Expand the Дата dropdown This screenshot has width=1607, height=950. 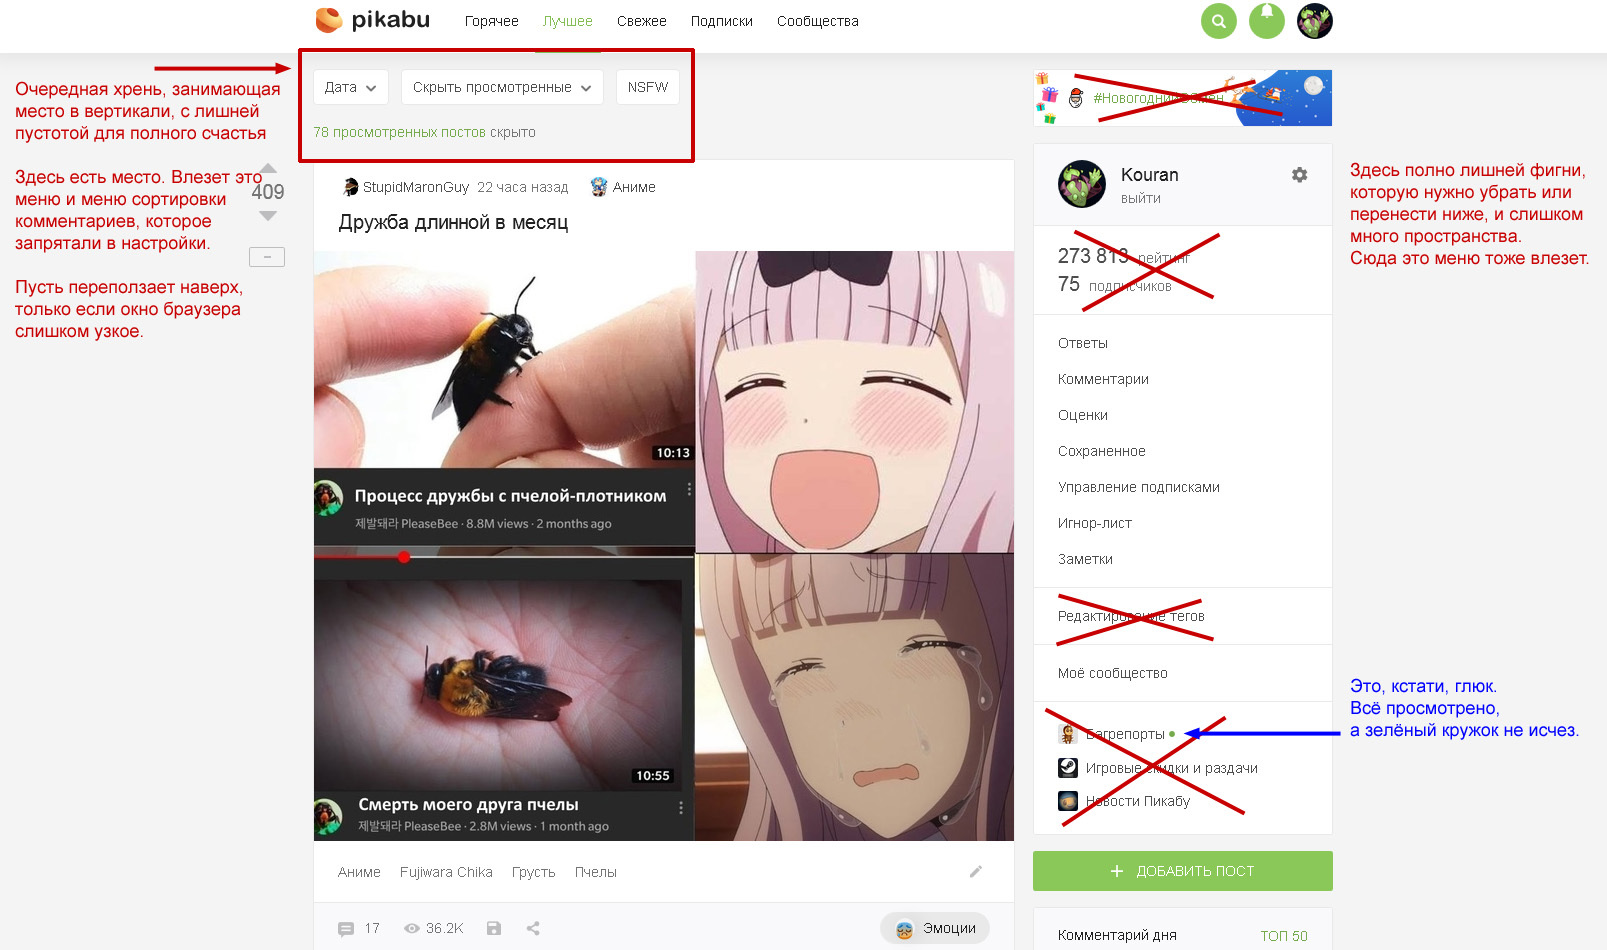coord(350,87)
